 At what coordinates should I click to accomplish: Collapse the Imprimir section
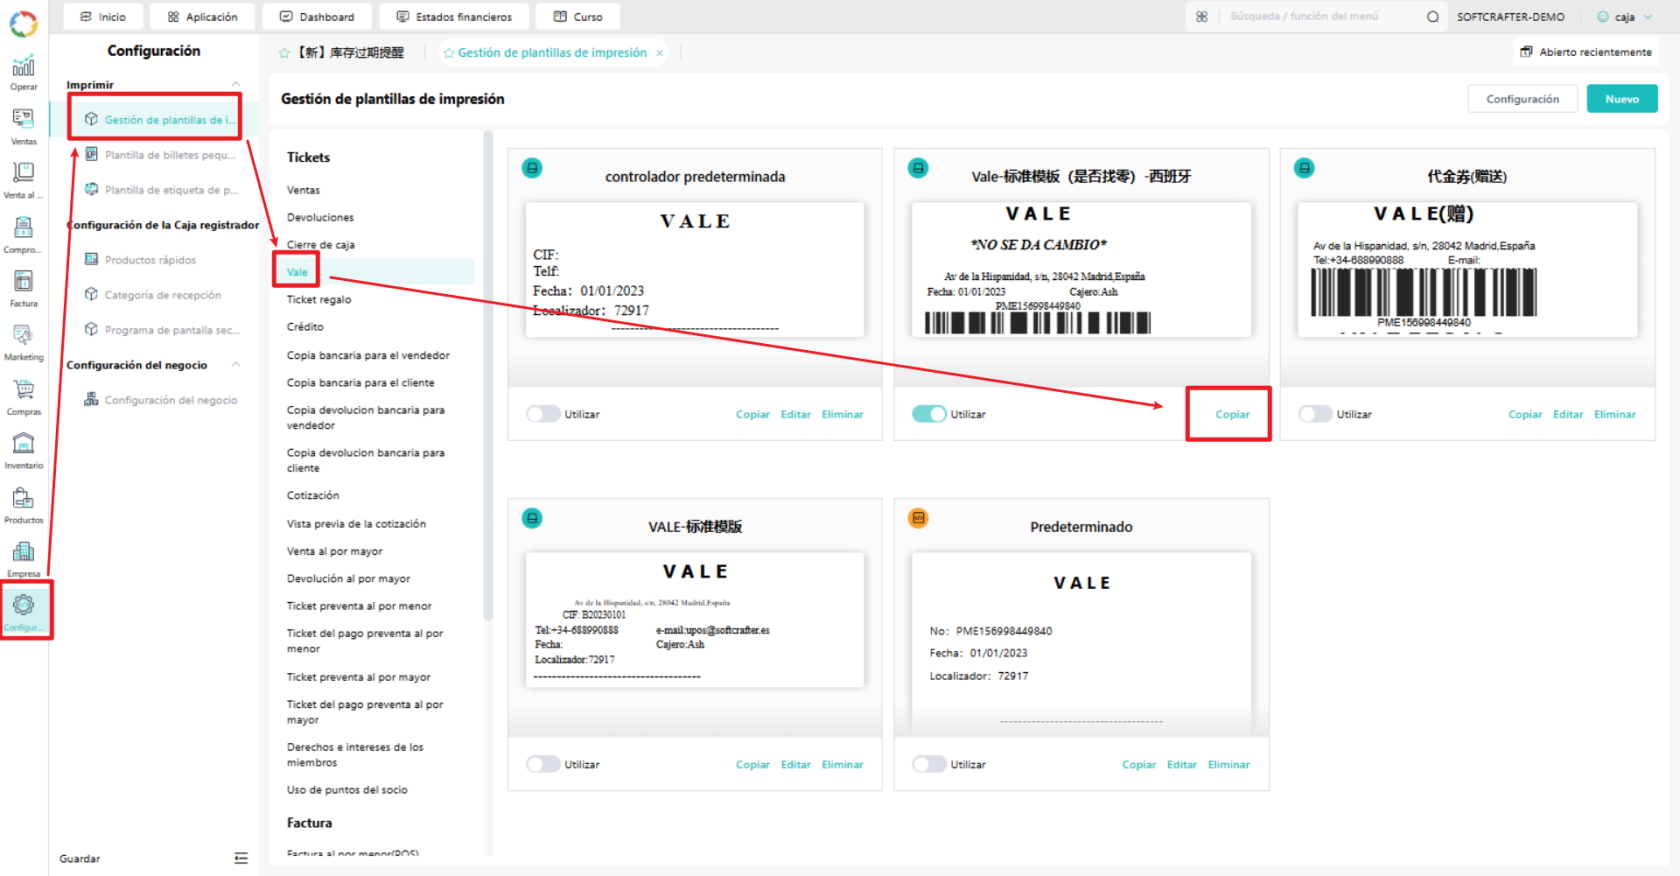(236, 85)
